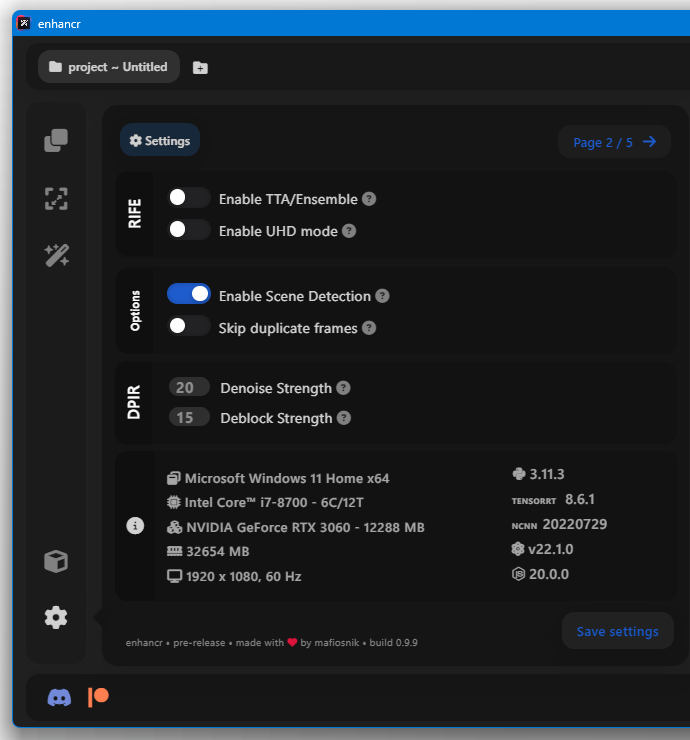Click the DPIR section label
Image resolution: width=690 pixels, height=740 pixels.
point(134,402)
